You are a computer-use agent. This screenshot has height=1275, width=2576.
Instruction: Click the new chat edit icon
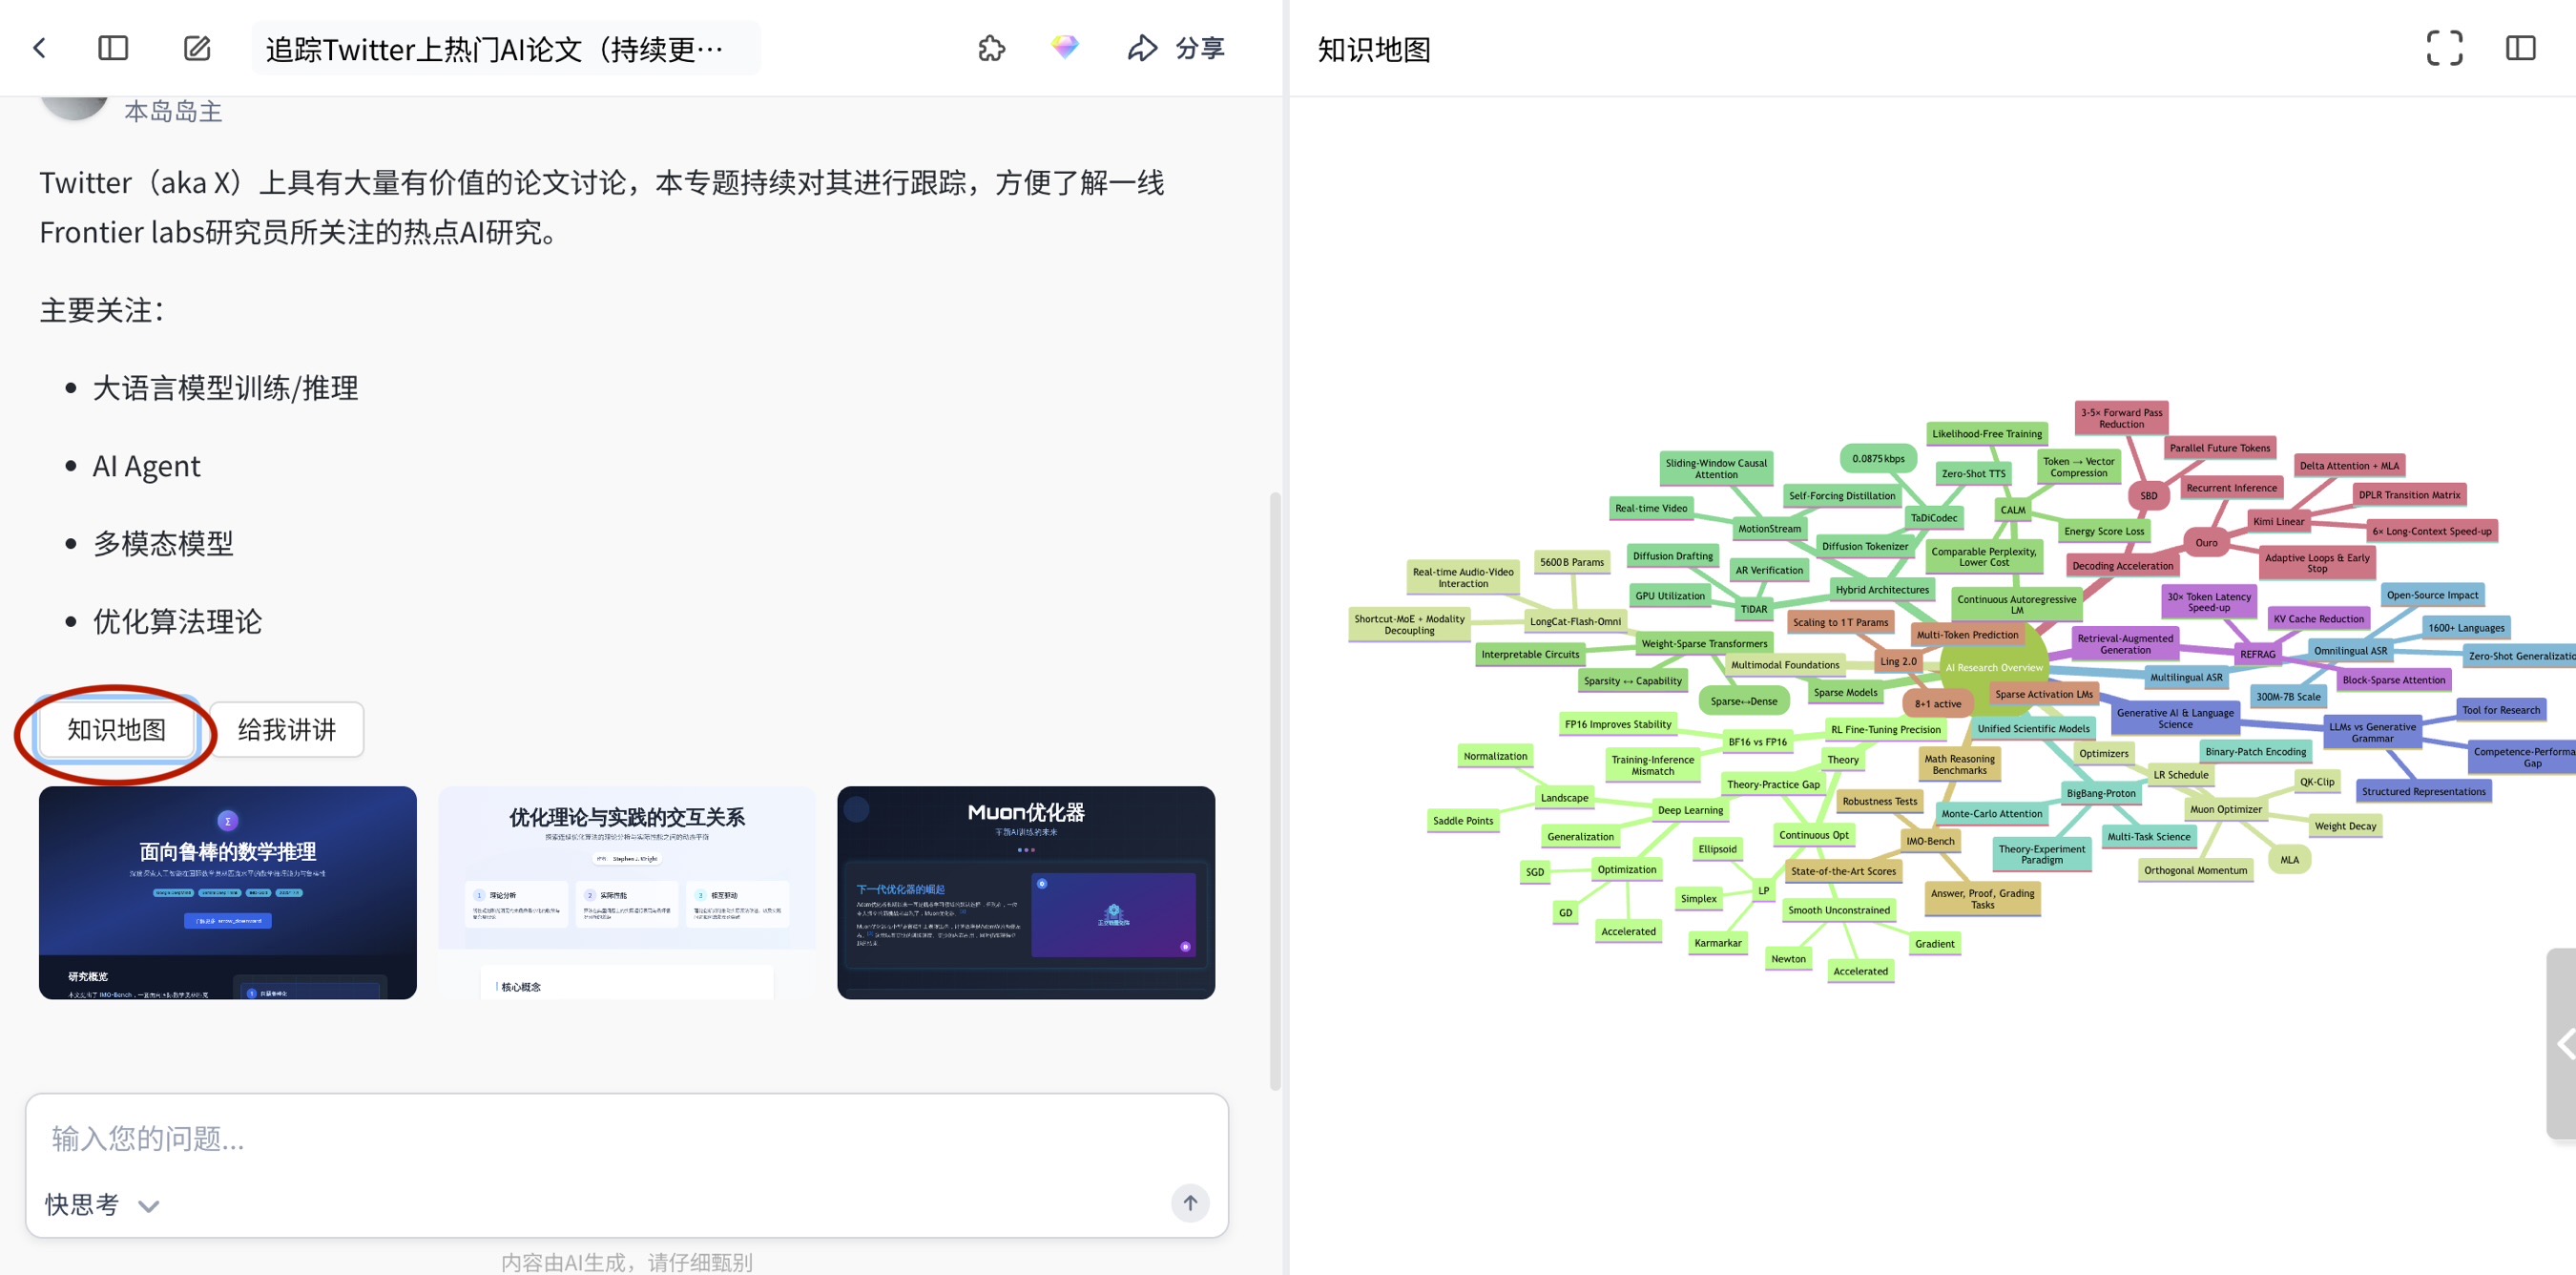197,48
